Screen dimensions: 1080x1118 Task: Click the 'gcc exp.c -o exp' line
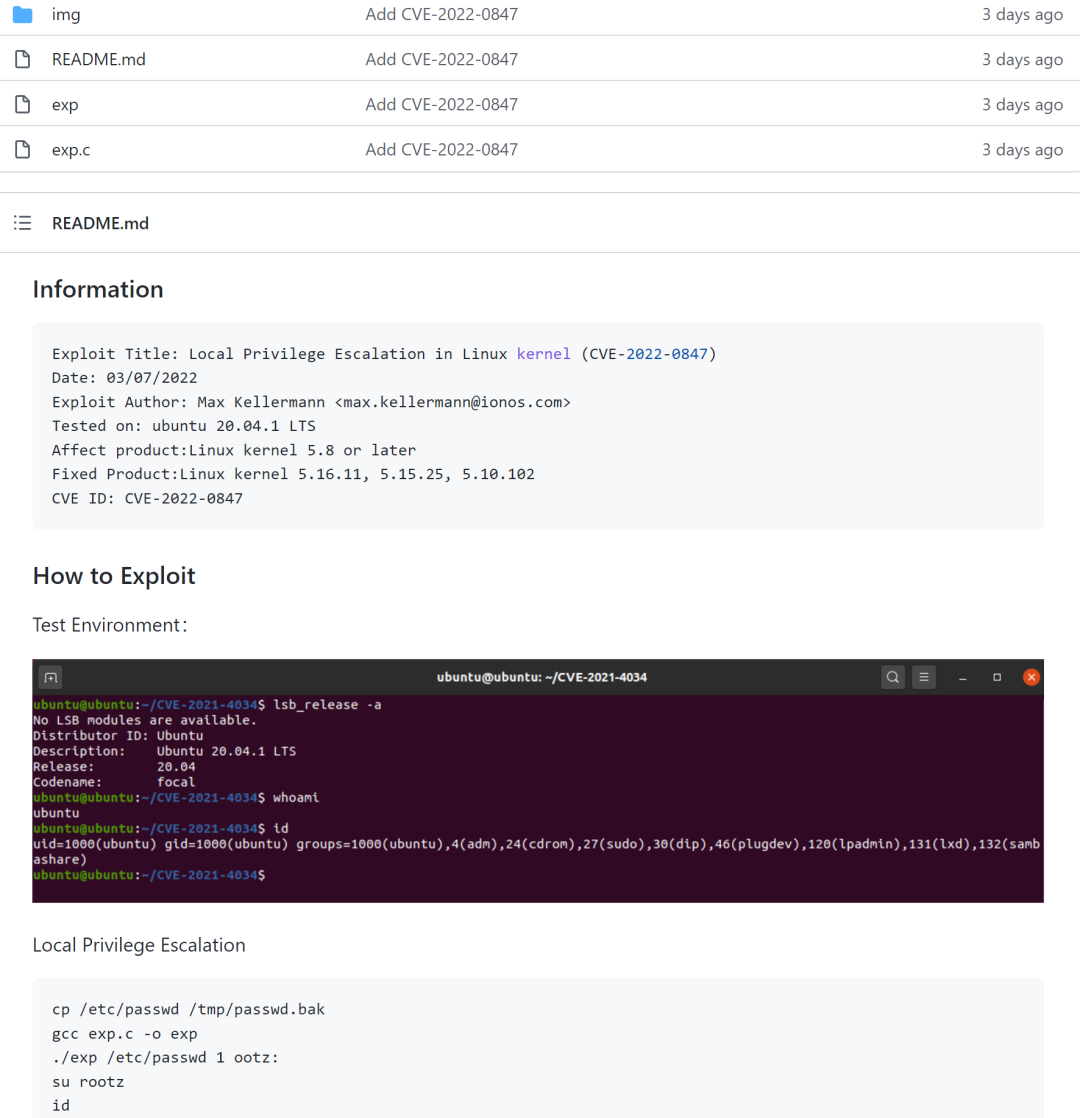(x=124, y=1034)
